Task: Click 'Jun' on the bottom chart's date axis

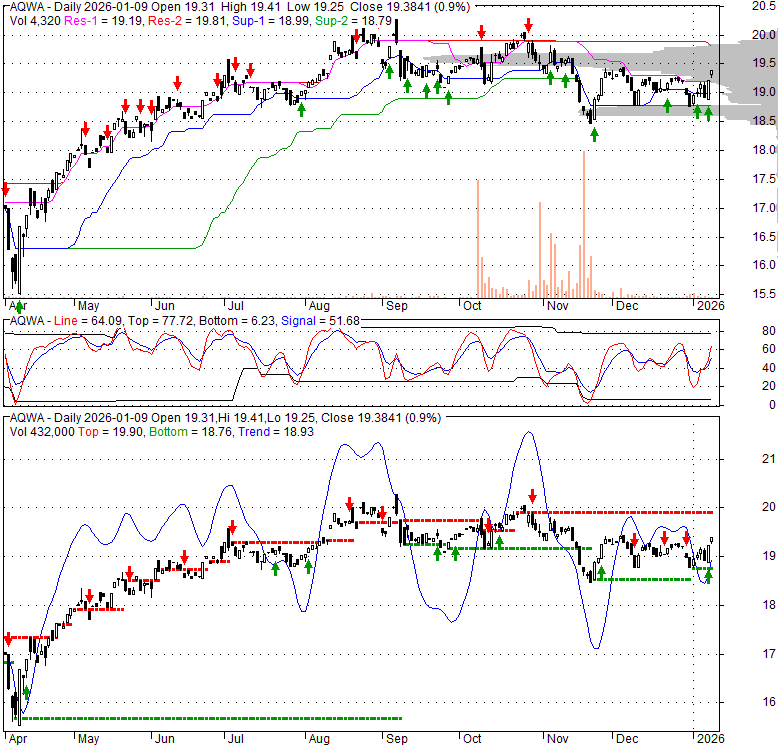Action: click(165, 739)
